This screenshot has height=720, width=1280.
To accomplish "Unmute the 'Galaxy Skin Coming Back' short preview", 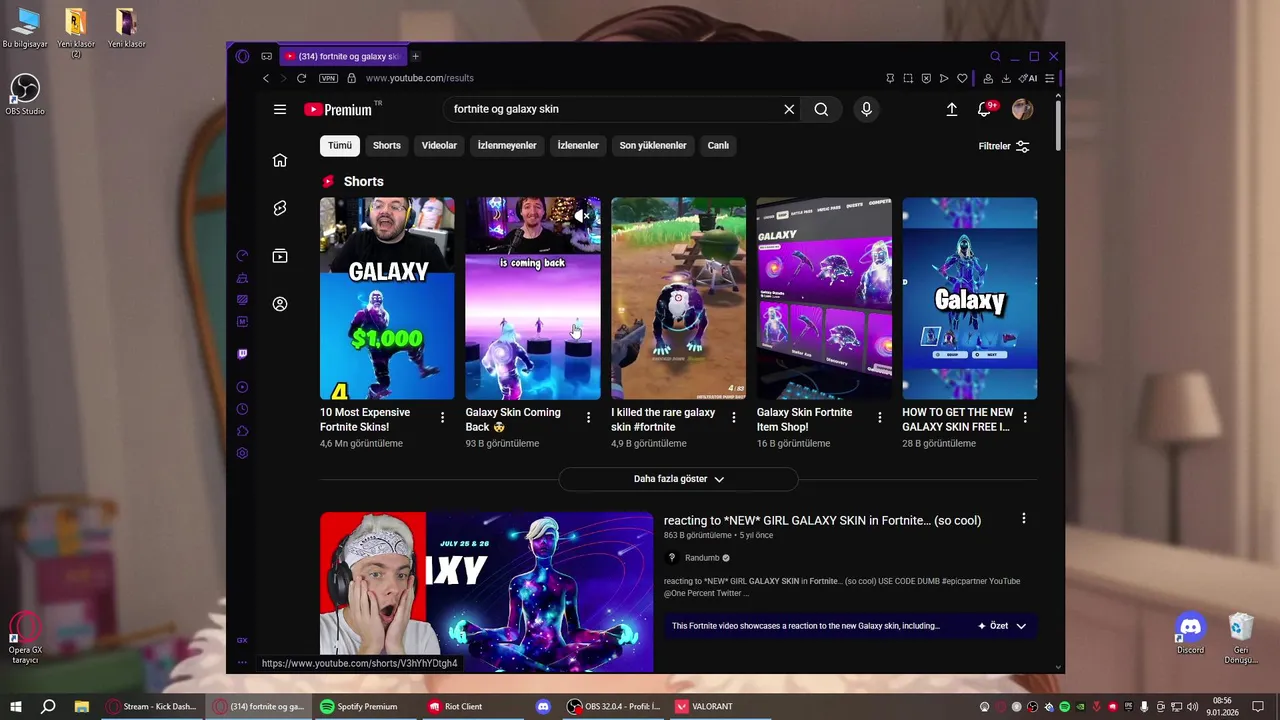I will pos(583,215).
